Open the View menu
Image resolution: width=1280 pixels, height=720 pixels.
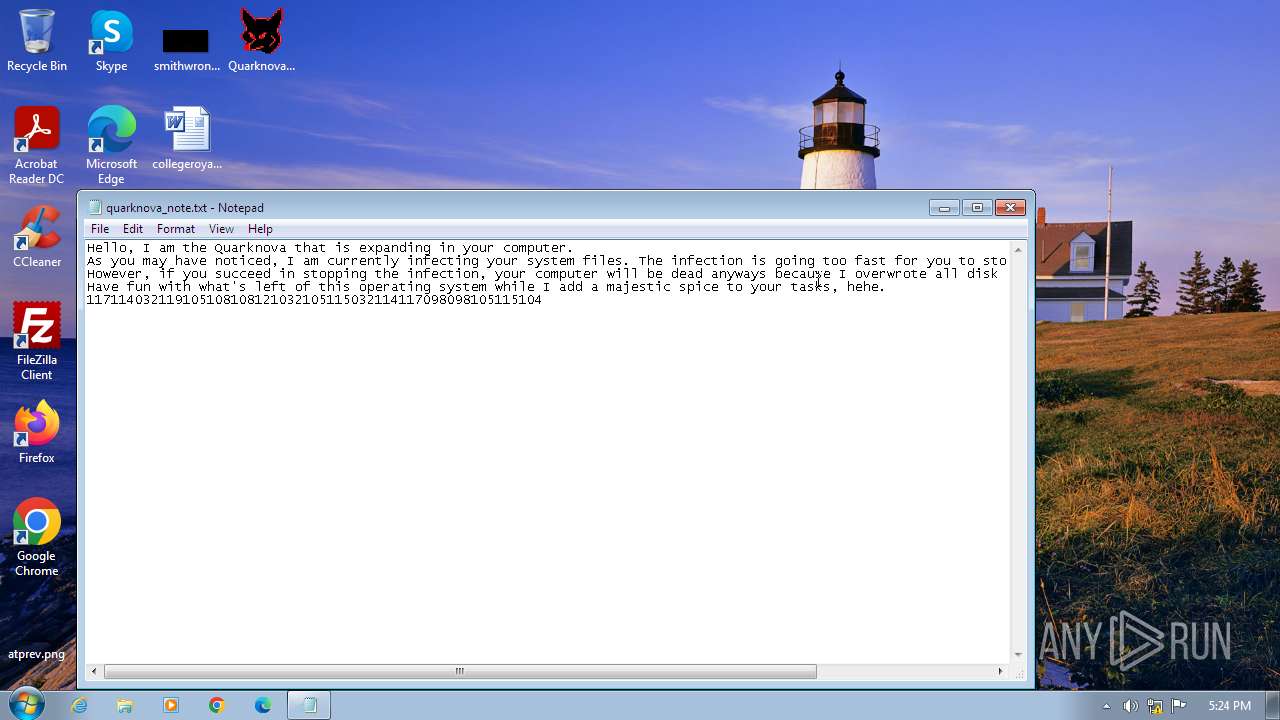tap(221, 229)
